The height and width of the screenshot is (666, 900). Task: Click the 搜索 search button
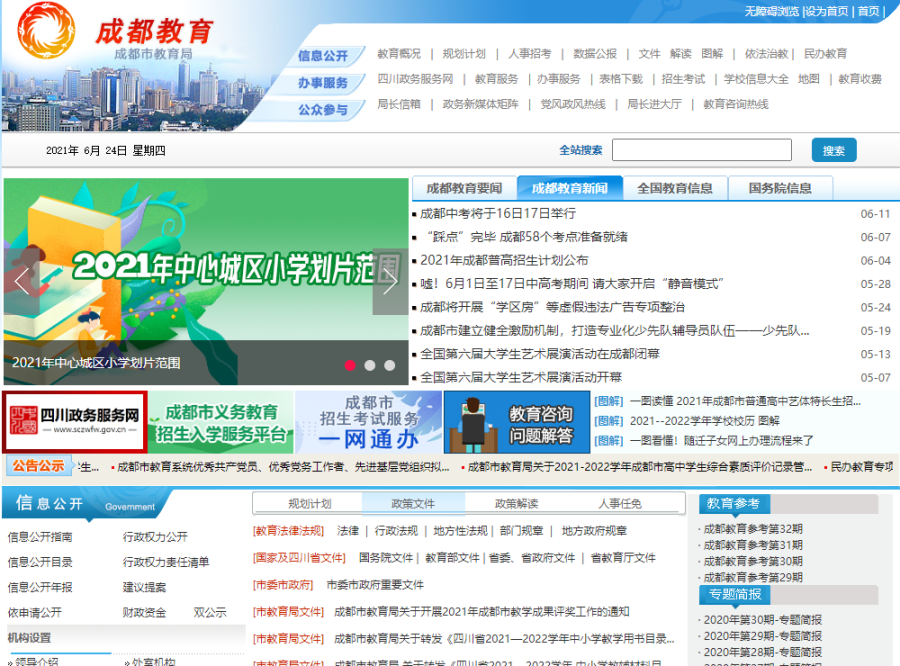(833, 150)
